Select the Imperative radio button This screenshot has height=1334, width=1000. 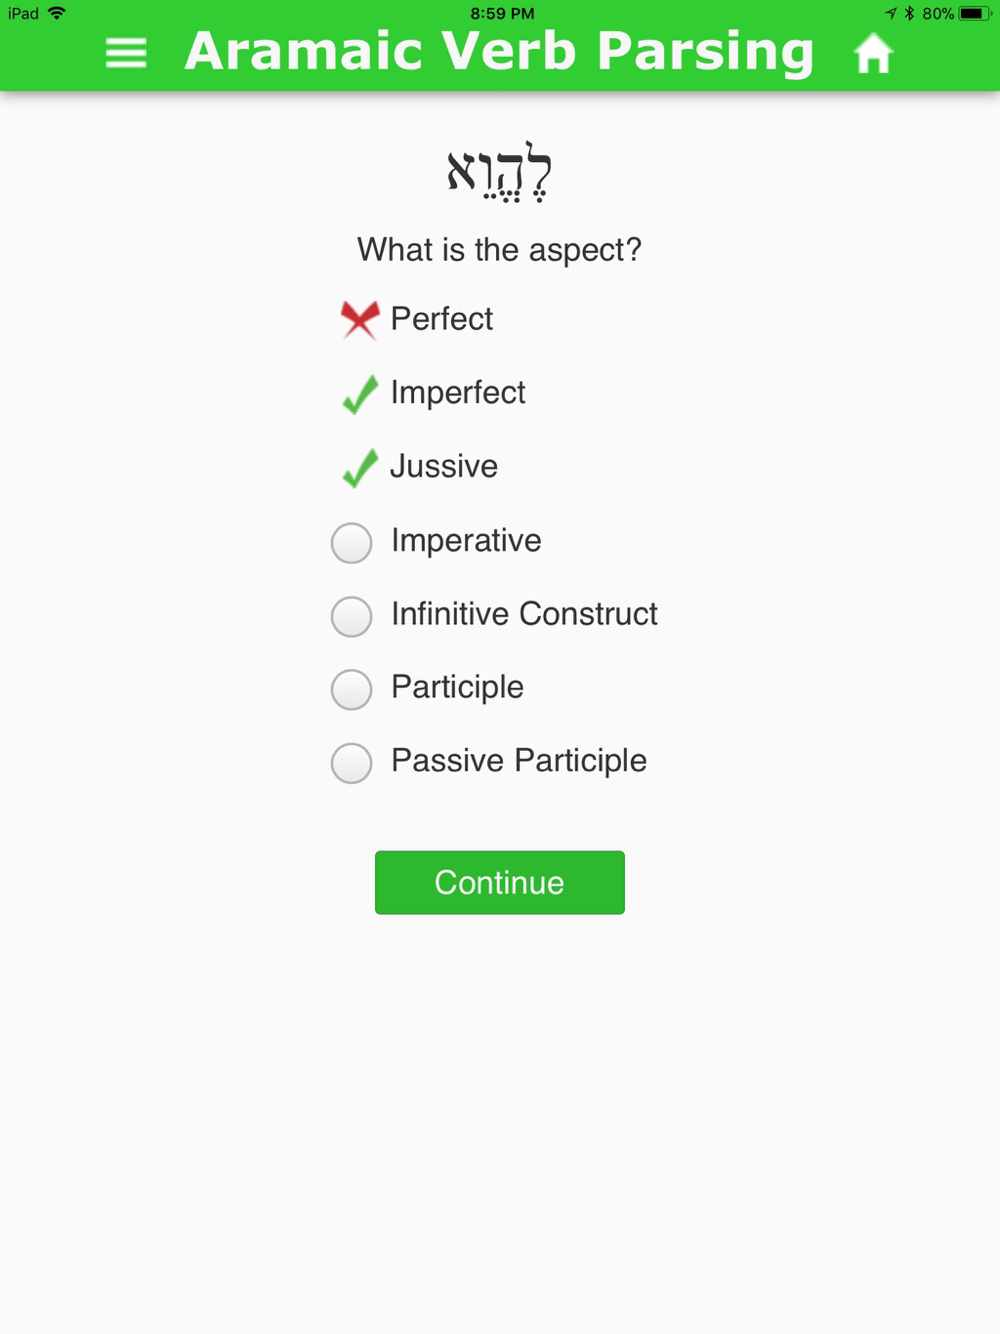click(352, 543)
